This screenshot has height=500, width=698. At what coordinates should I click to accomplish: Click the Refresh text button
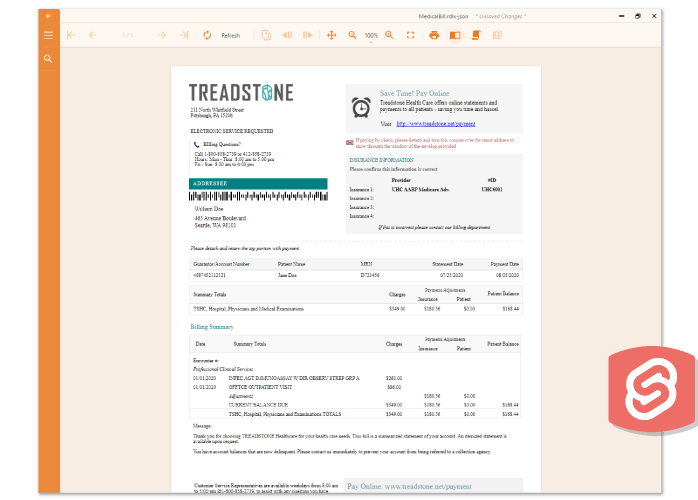pyautogui.click(x=231, y=36)
